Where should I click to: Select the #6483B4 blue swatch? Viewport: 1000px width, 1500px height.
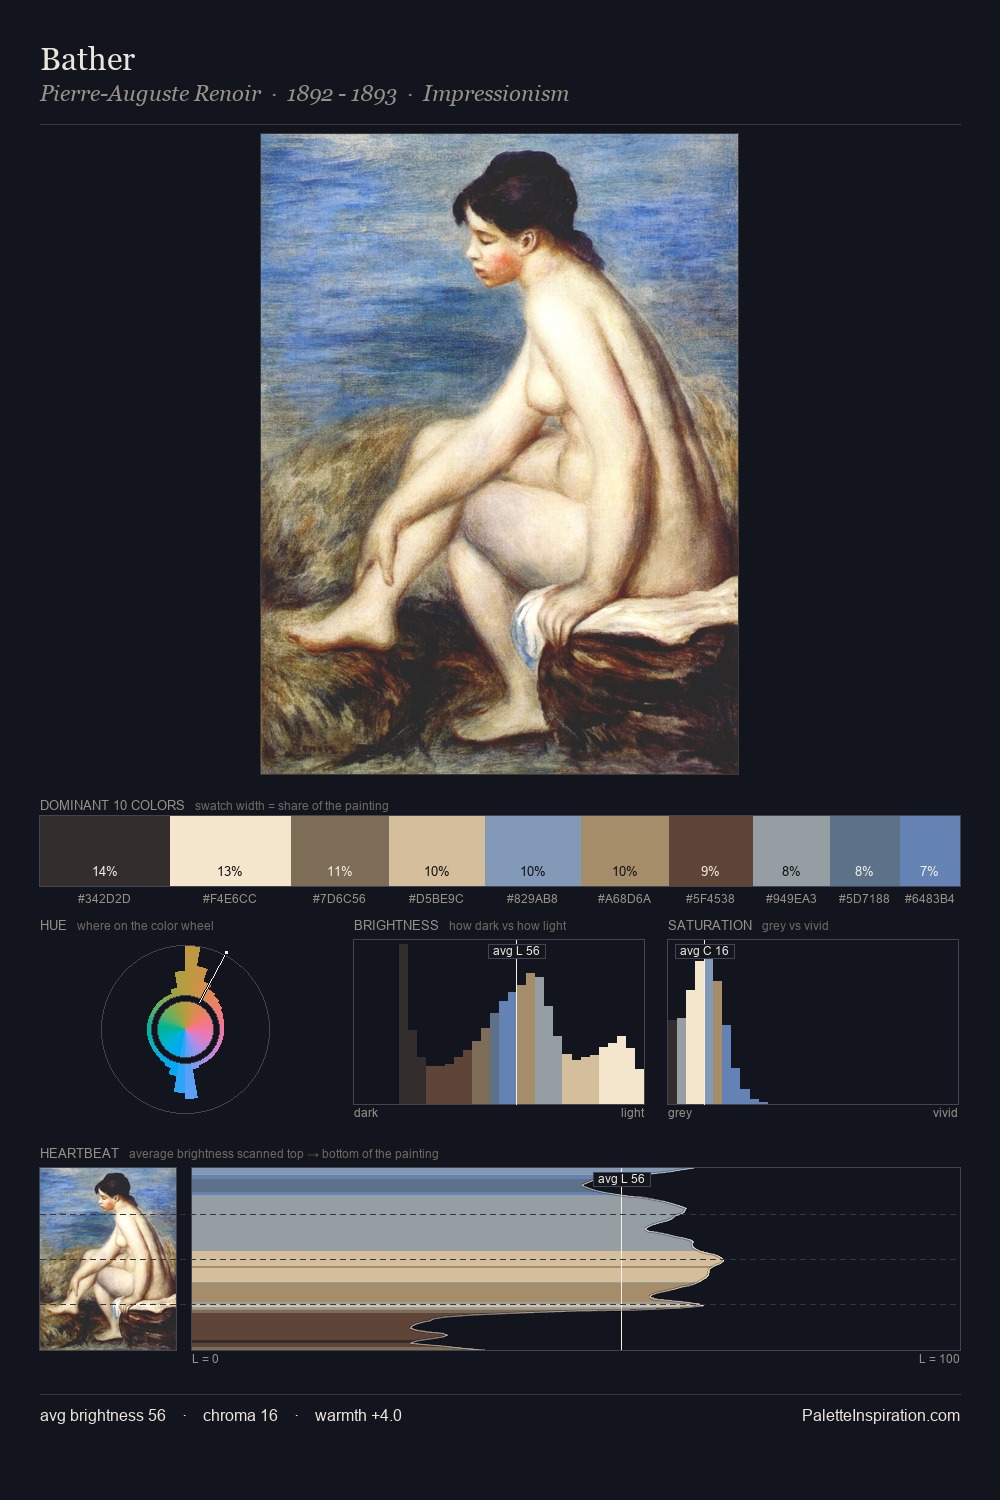930,851
